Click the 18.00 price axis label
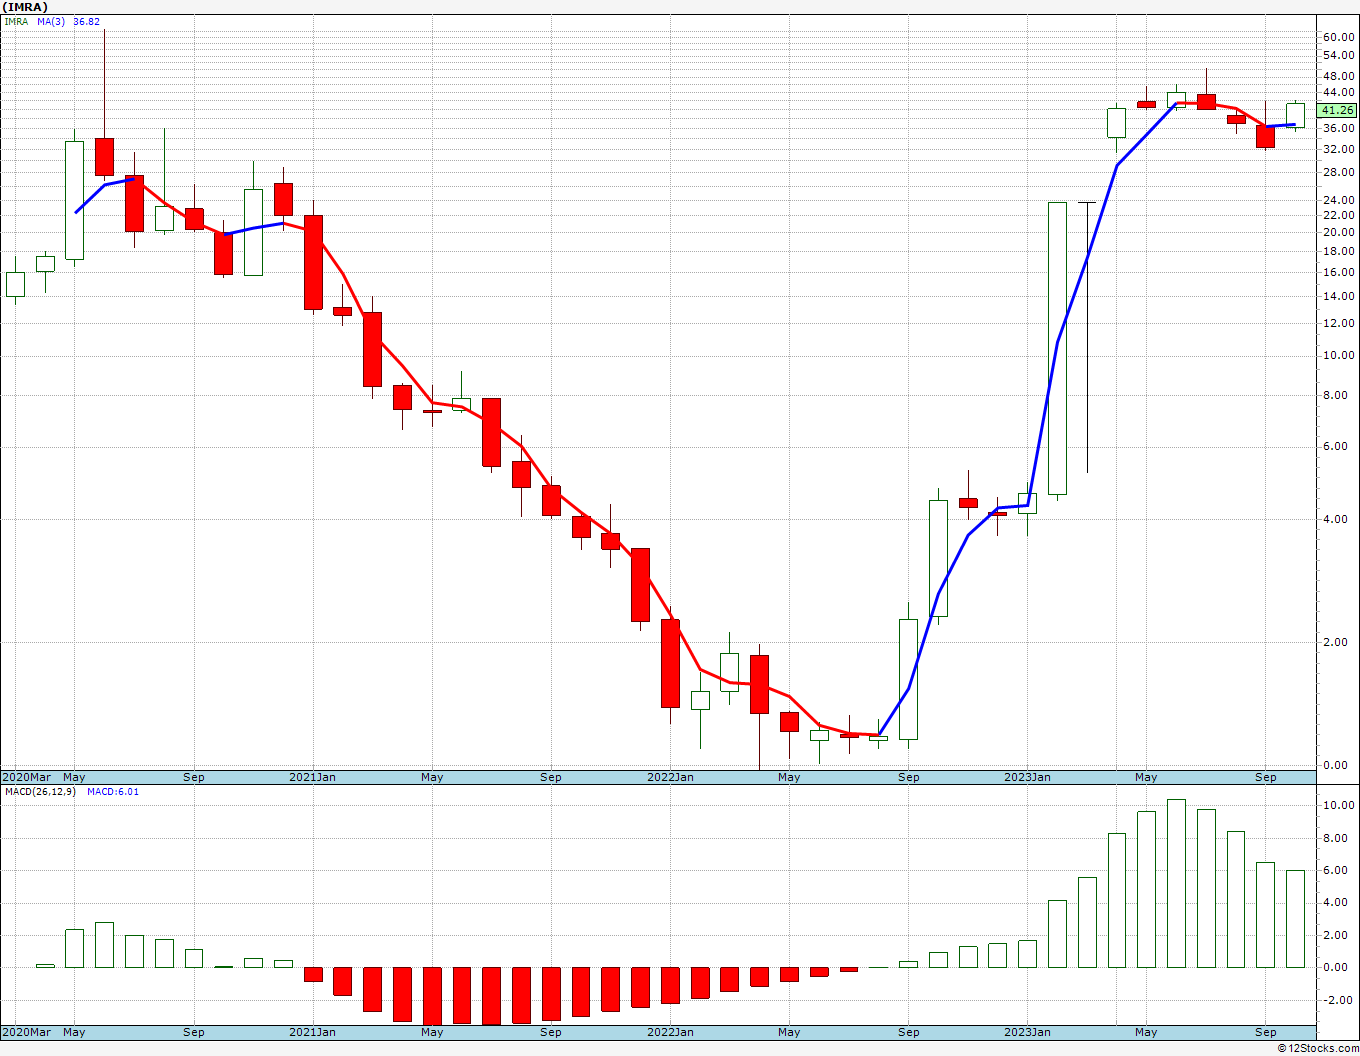 1338,251
